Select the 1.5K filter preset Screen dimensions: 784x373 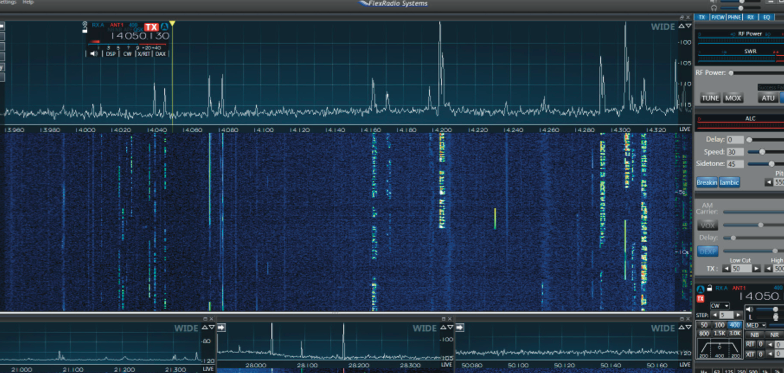(719, 333)
